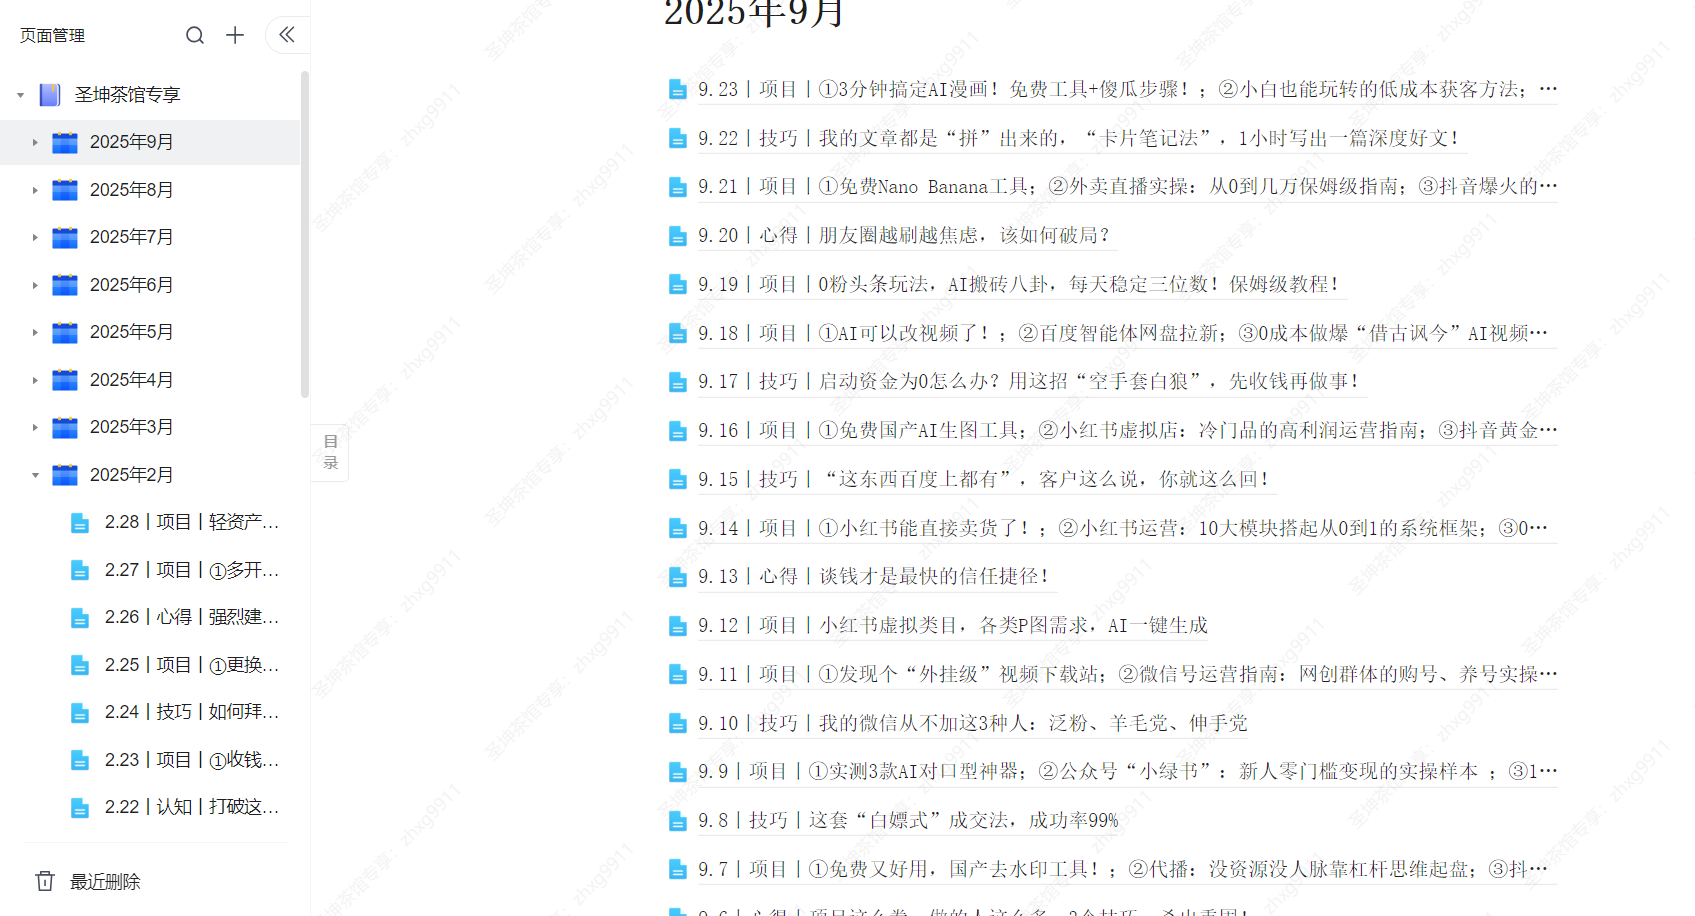Select the 2025年6月 folder in sidebar
This screenshot has width=1695, height=916.
pos(150,285)
